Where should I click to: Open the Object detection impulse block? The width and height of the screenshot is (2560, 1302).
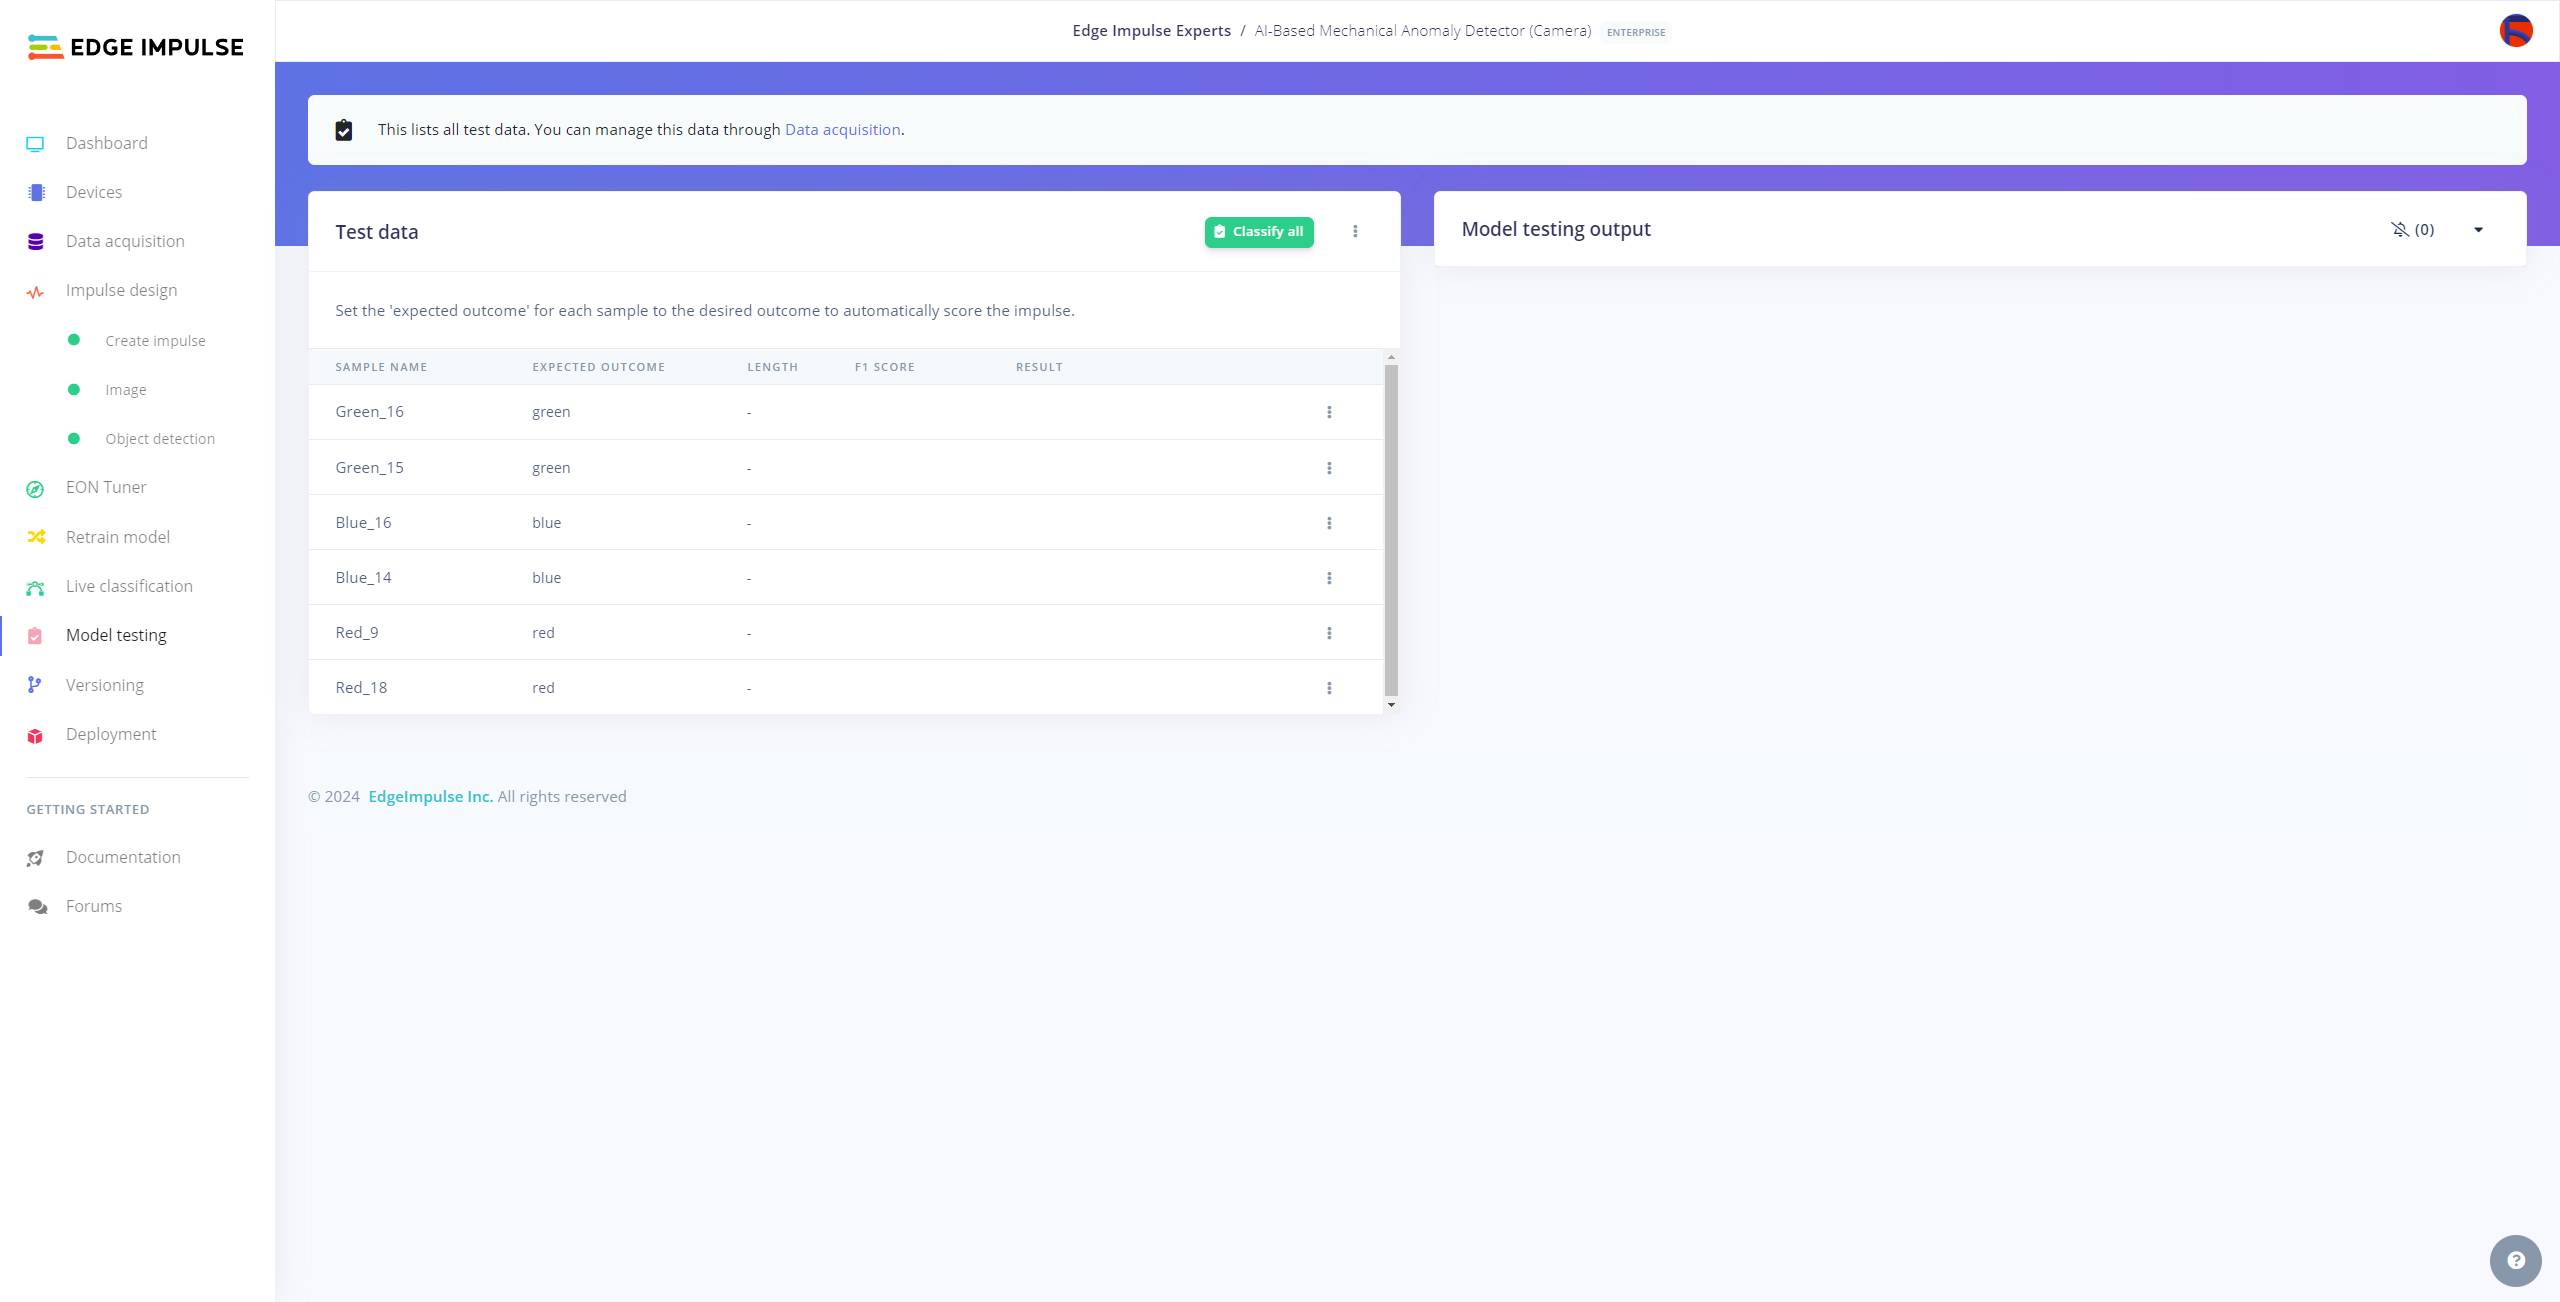pyautogui.click(x=160, y=439)
